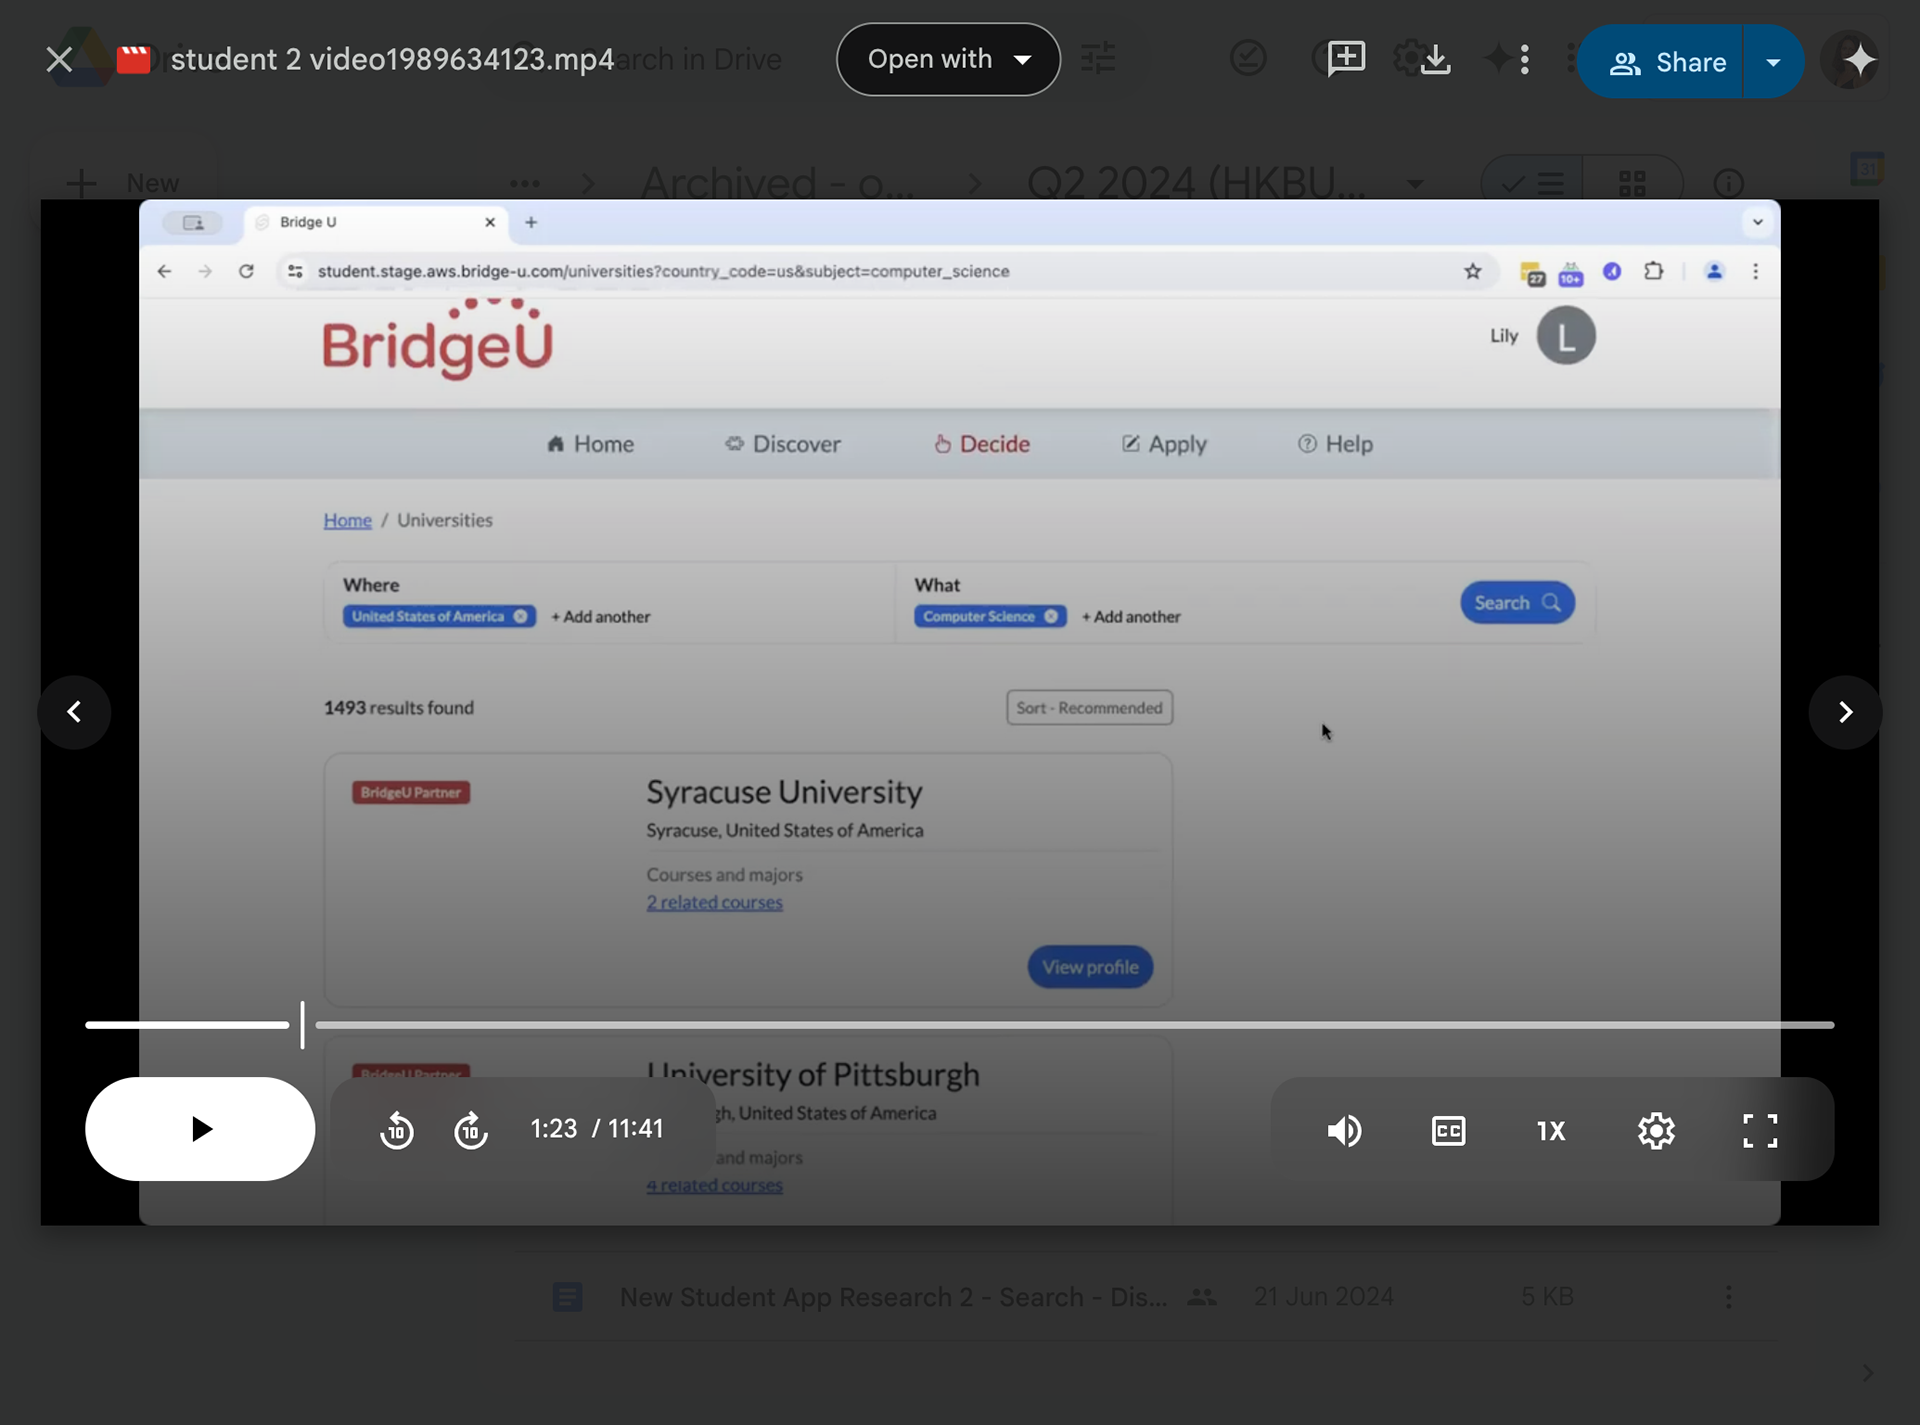The width and height of the screenshot is (1920, 1425).
Task: Open the video player settings gear
Action: [x=1656, y=1130]
